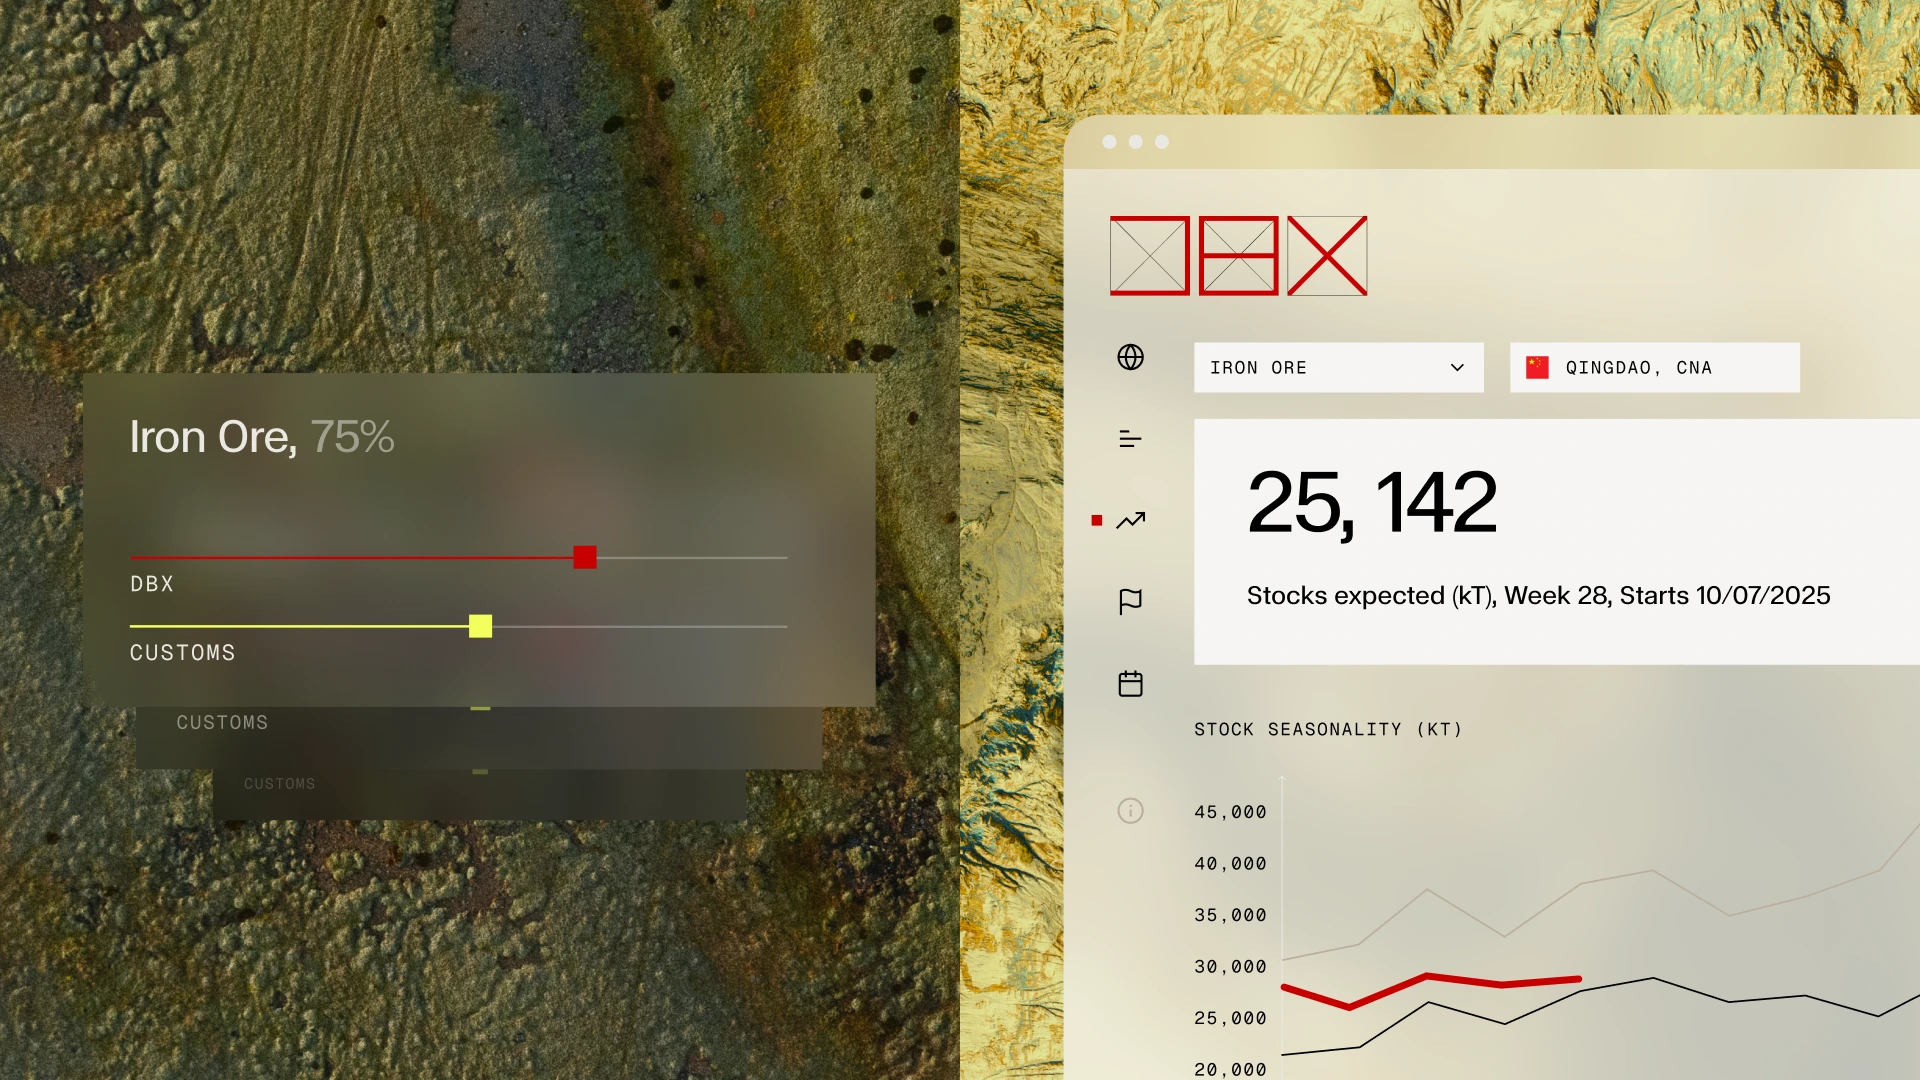This screenshot has width=1920, height=1080.
Task: Click the list lines sidebar icon
Action: (x=1130, y=439)
